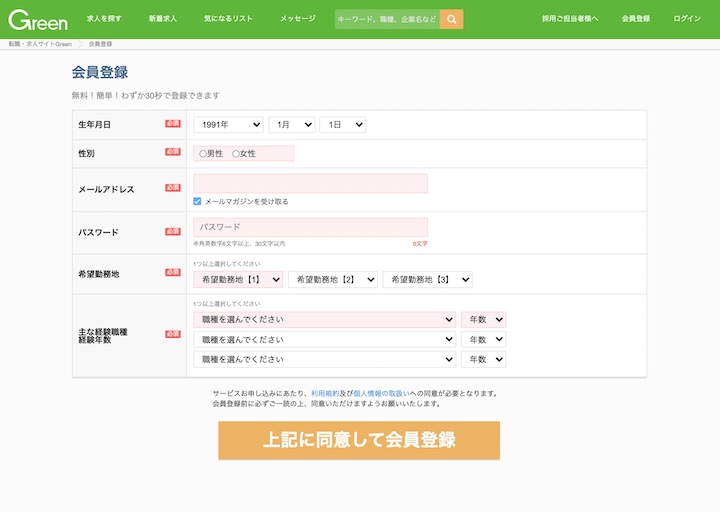Viewport: 720px width, 512px height.
Task: Click the ログイン link
Action: 687,19
